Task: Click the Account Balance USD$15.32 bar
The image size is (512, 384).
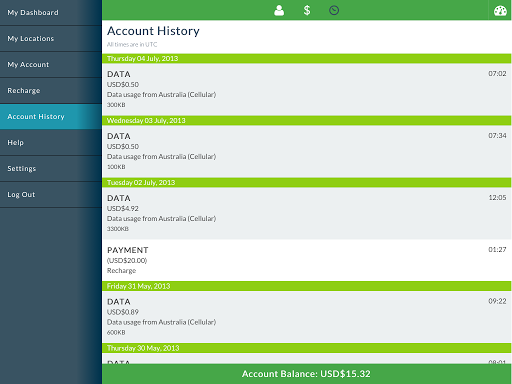Action: point(307,374)
